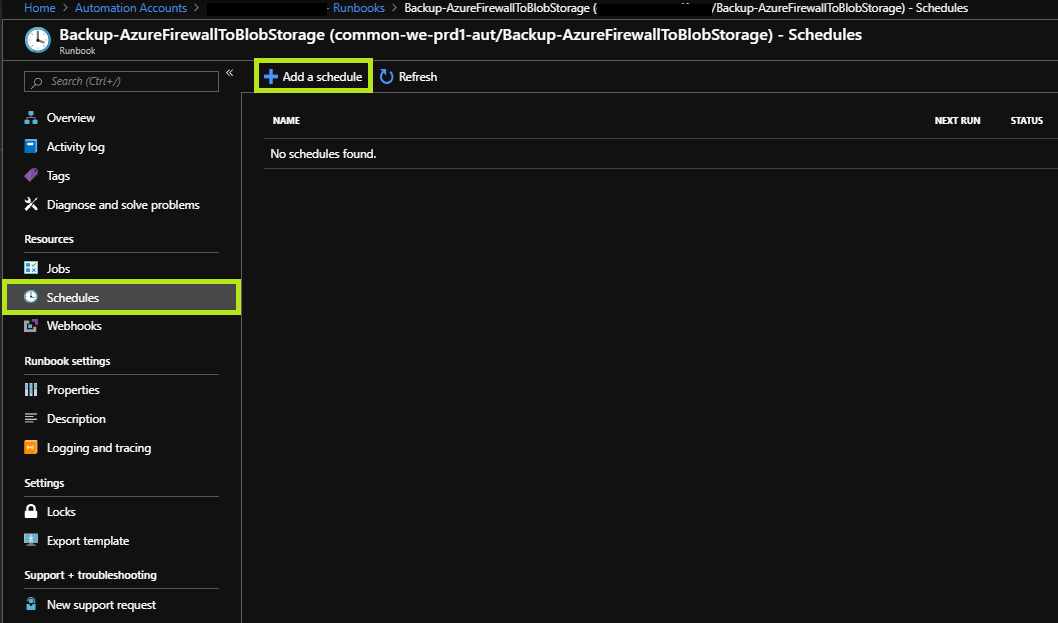Click the Runbook settings section heading
The image size is (1058, 623).
tap(67, 361)
